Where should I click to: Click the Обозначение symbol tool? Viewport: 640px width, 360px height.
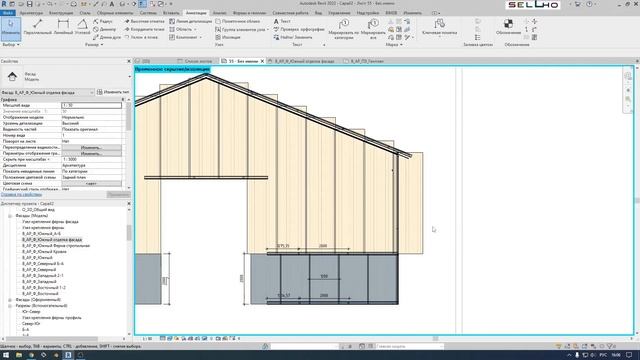point(508,27)
